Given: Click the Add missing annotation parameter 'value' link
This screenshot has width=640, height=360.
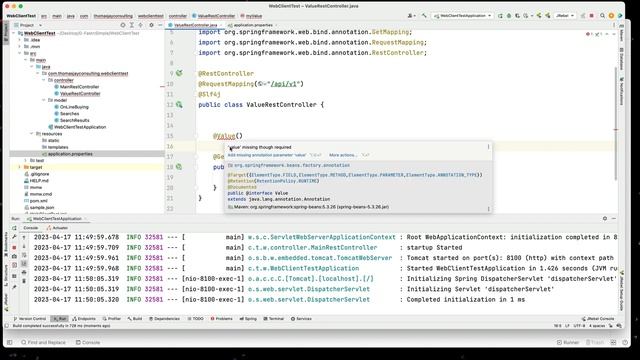Looking at the screenshot, I should pos(267,155).
